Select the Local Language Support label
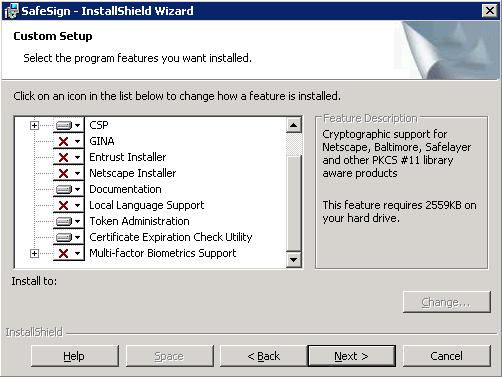Image resolution: width=502 pixels, height=377 pixels. [147, 205]
